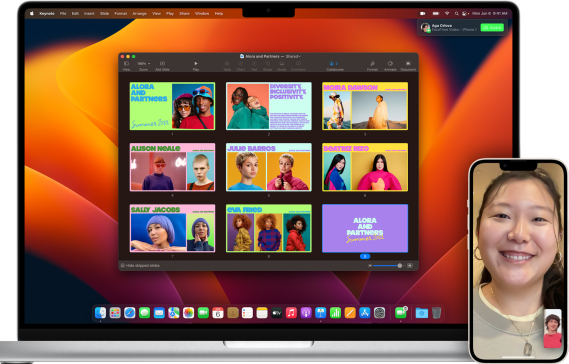Open Podcasts from the Dock
Viewport: 569px width, 364px height.
click(306, 312)
